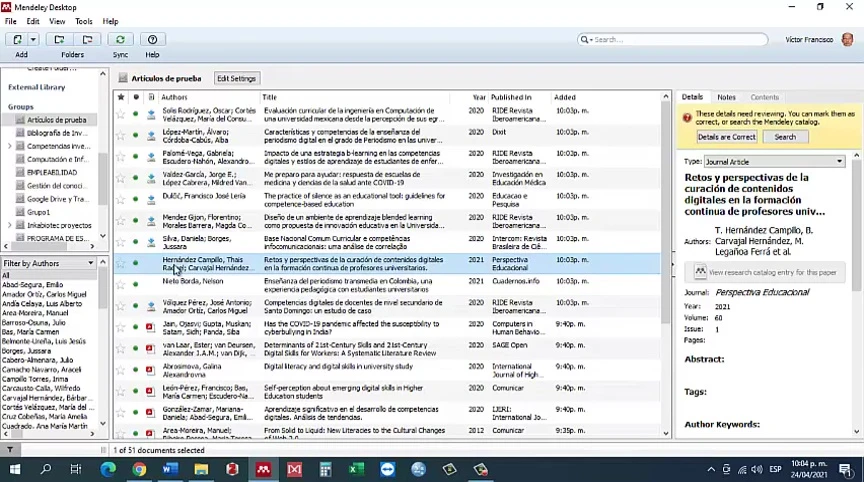Image resolution: width=864 pixels, height=482 pixels.
Task: Click download icon for Mendez Gijon article
Action: click(151, 221)
